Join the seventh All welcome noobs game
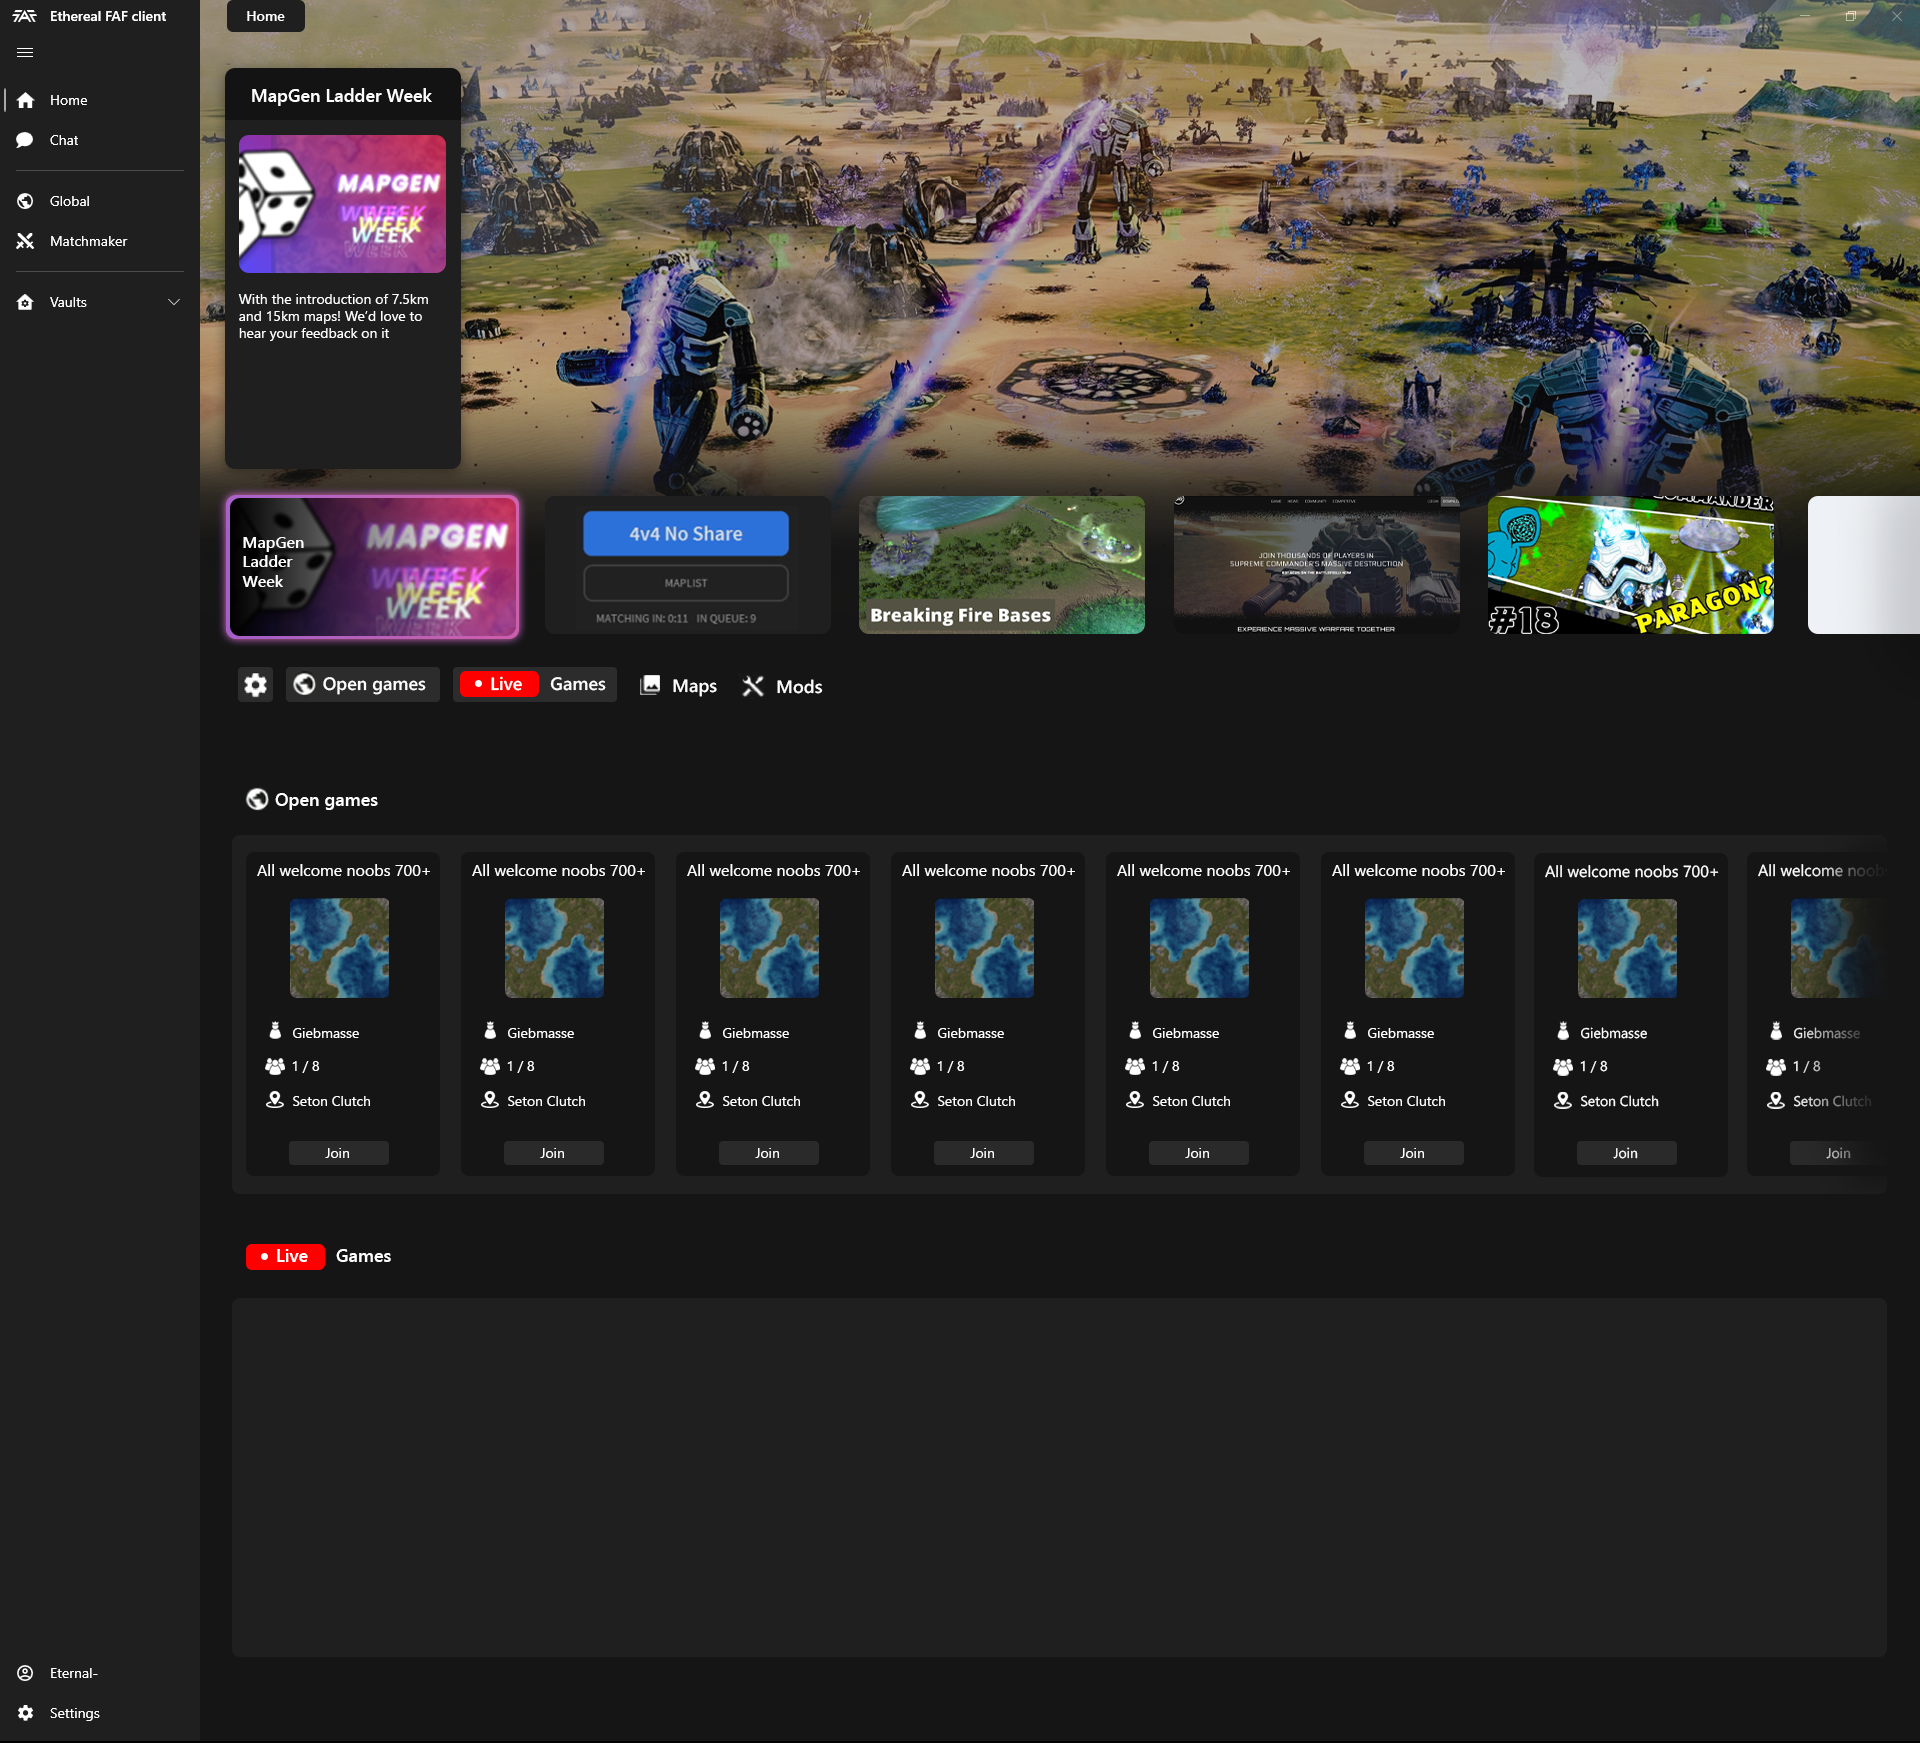1920x1743 pixels. click(1626, 1153)
